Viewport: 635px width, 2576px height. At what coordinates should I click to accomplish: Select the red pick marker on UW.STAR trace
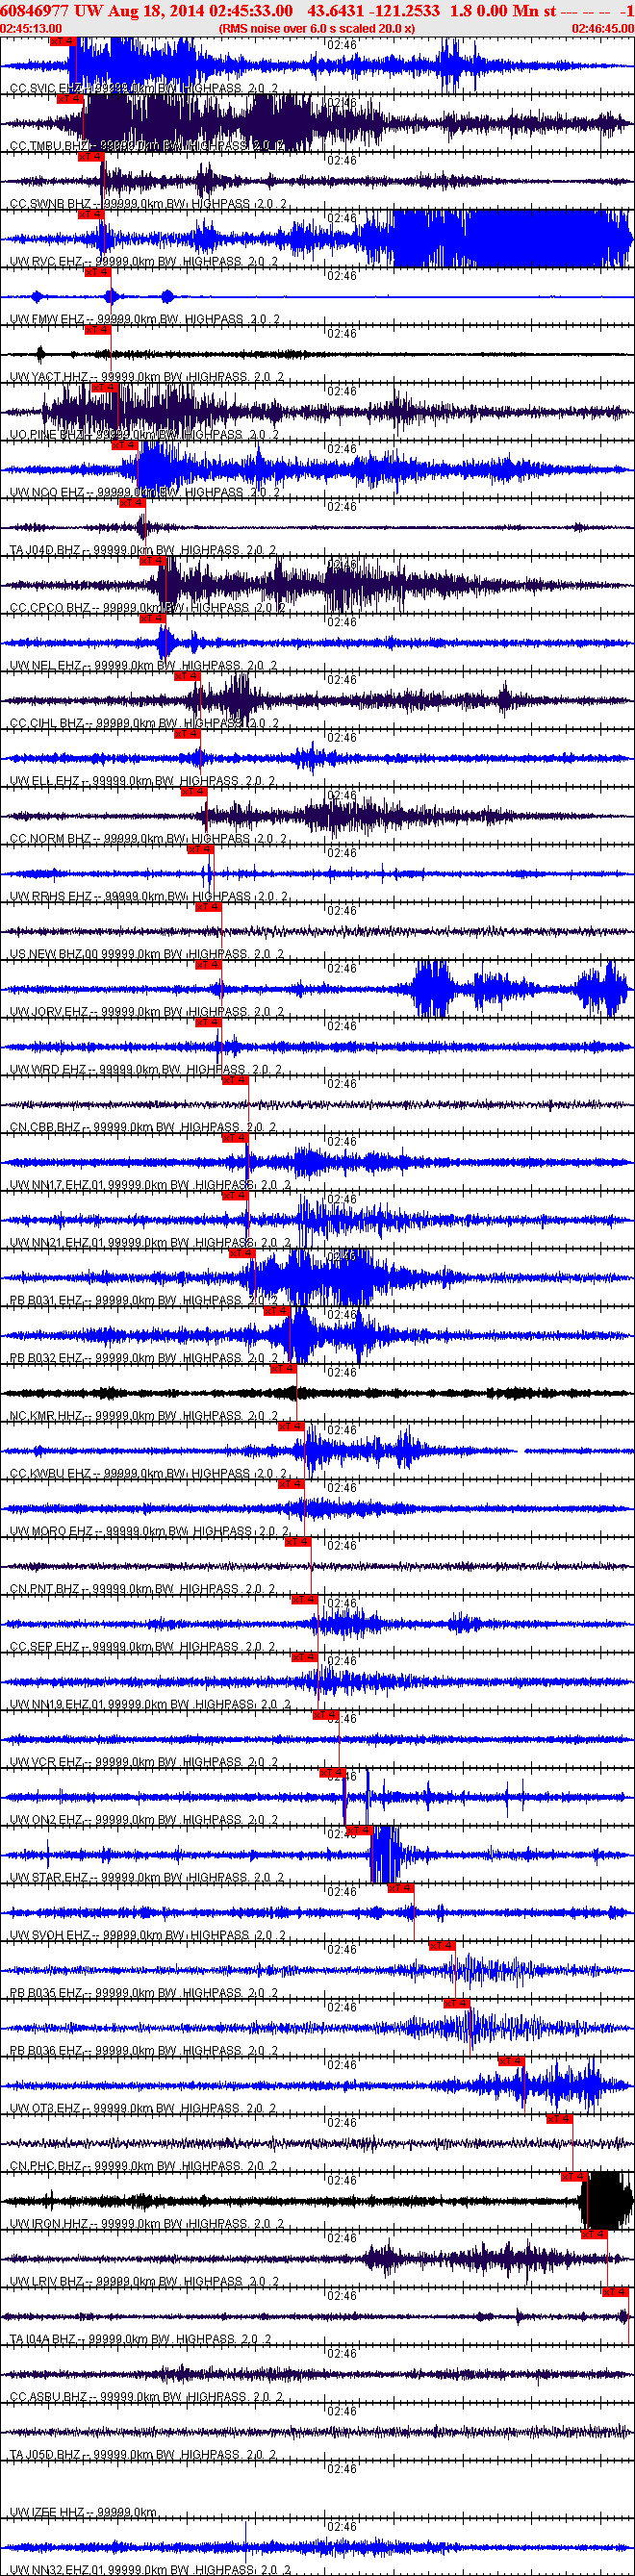(359, 1831)
